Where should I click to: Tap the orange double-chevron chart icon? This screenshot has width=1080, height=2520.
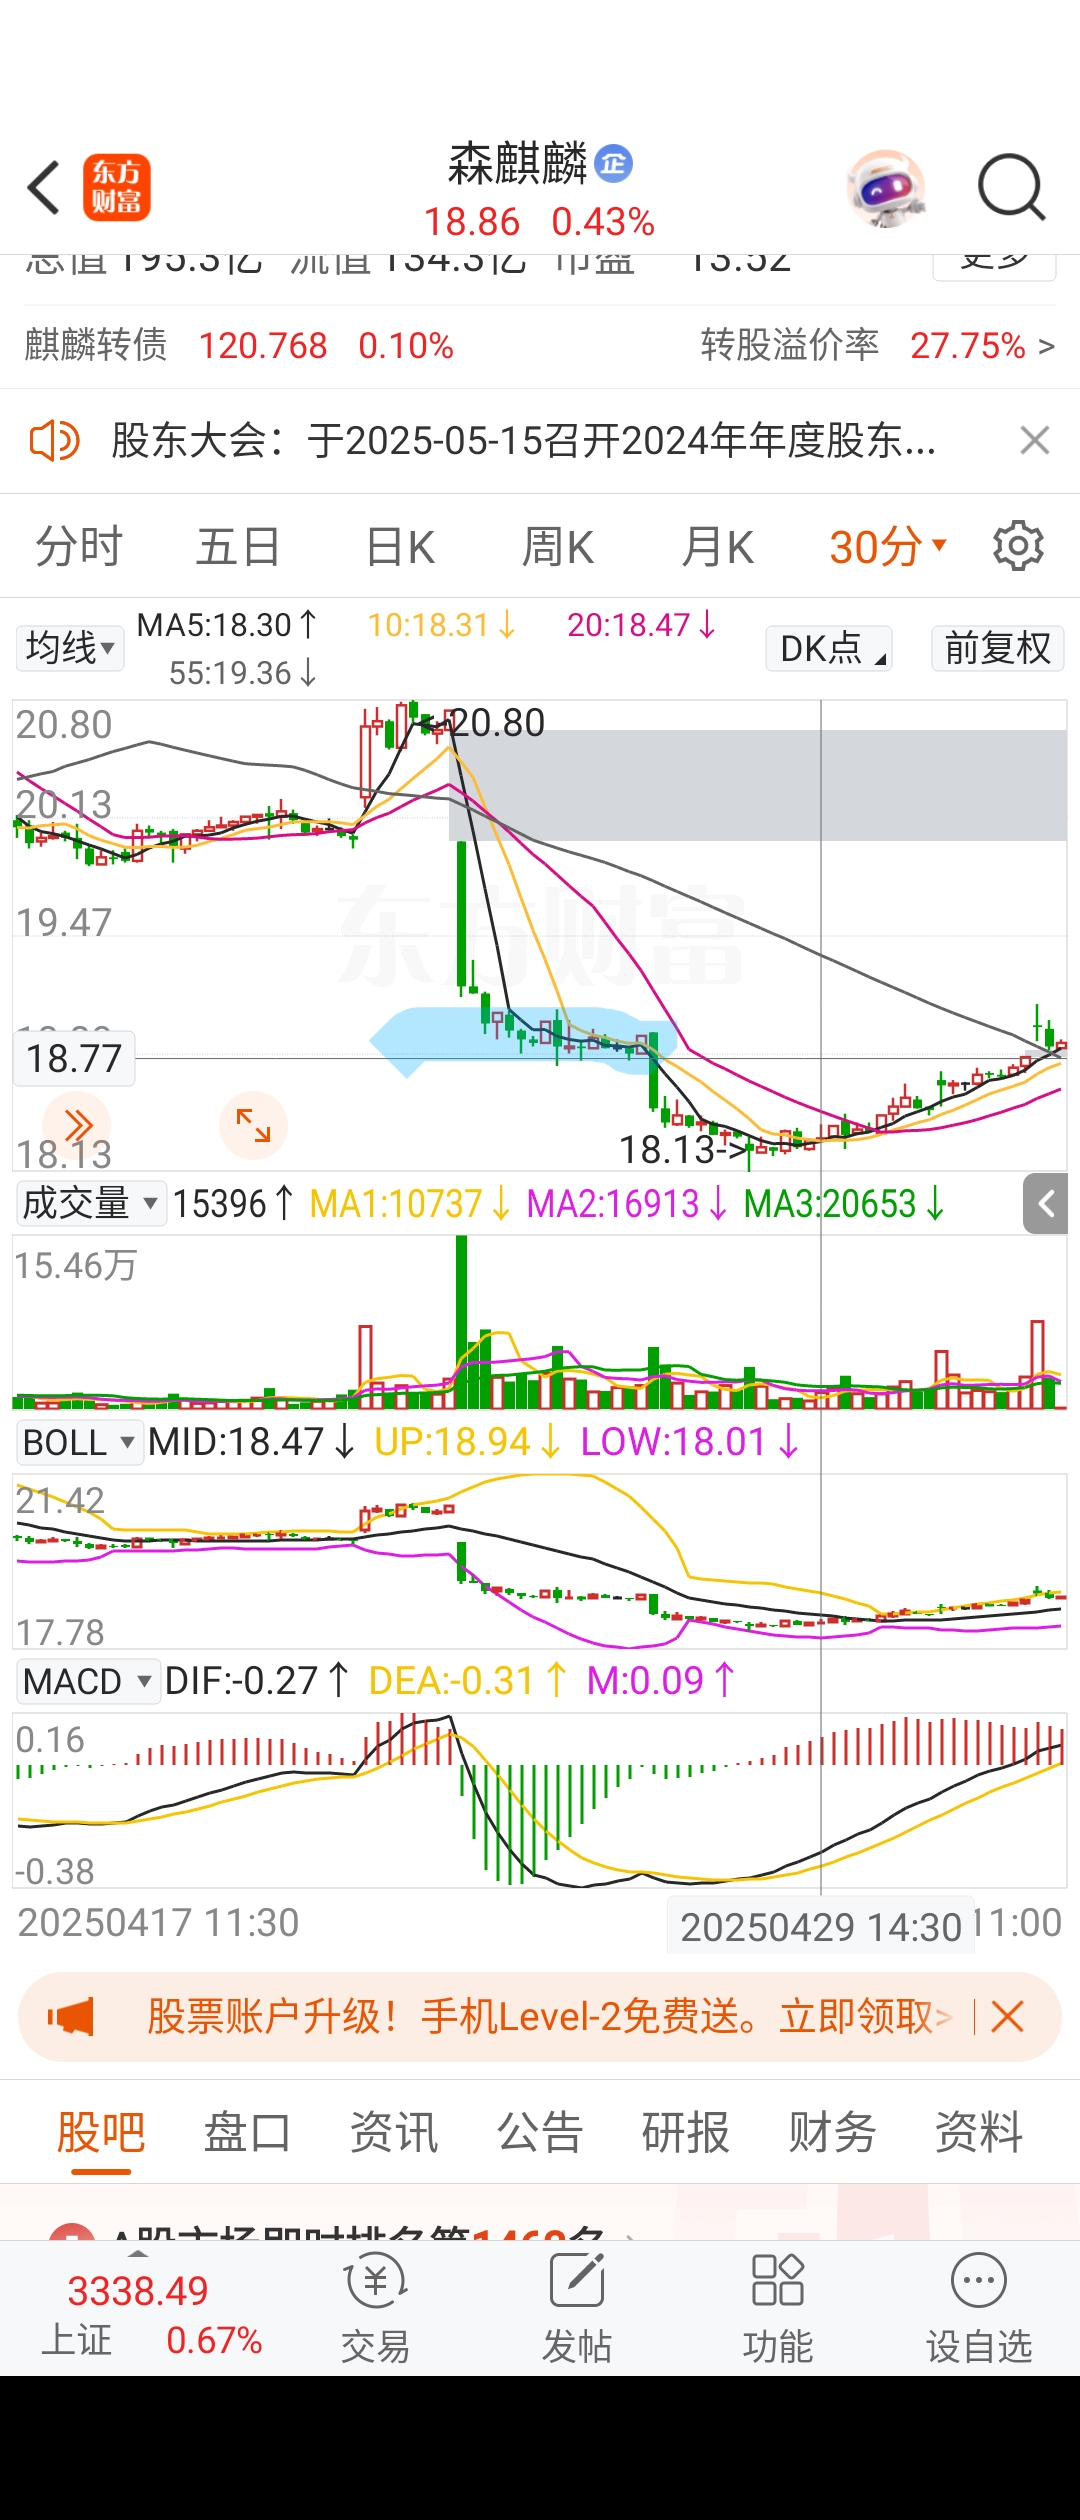click(77, 1125)
